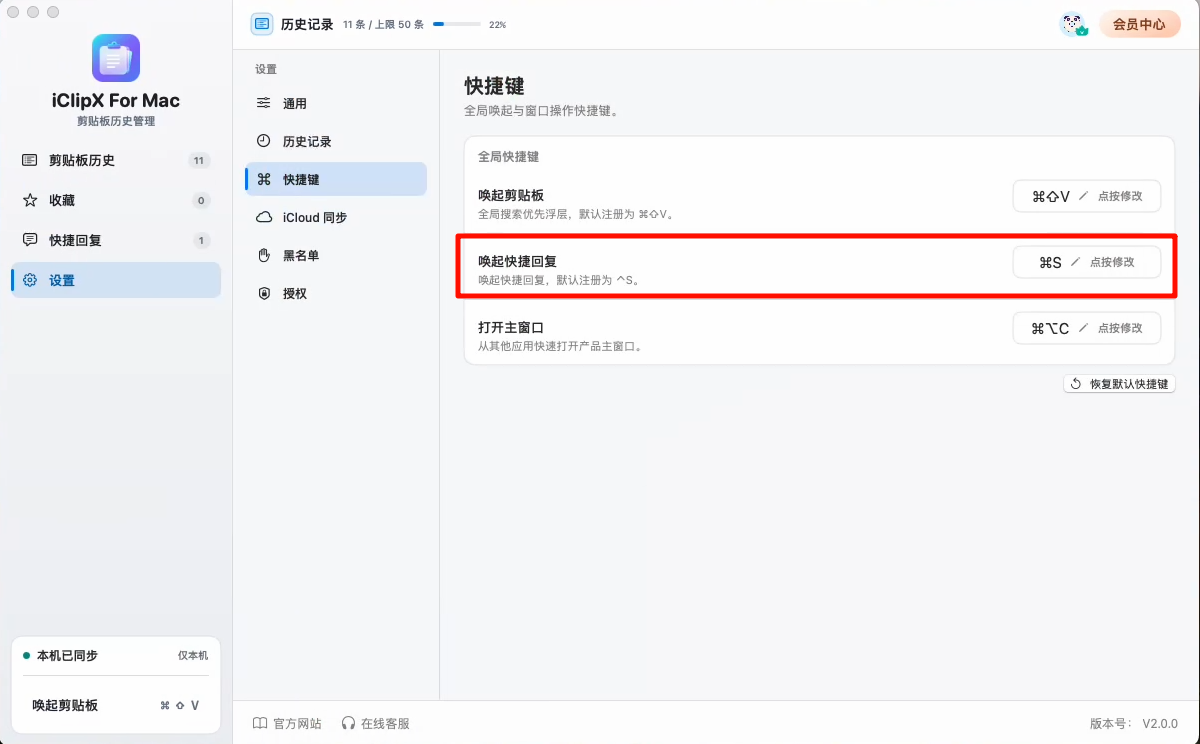Open the 历史记录 settings tab

pyautogui.click(x=336, y=141)
